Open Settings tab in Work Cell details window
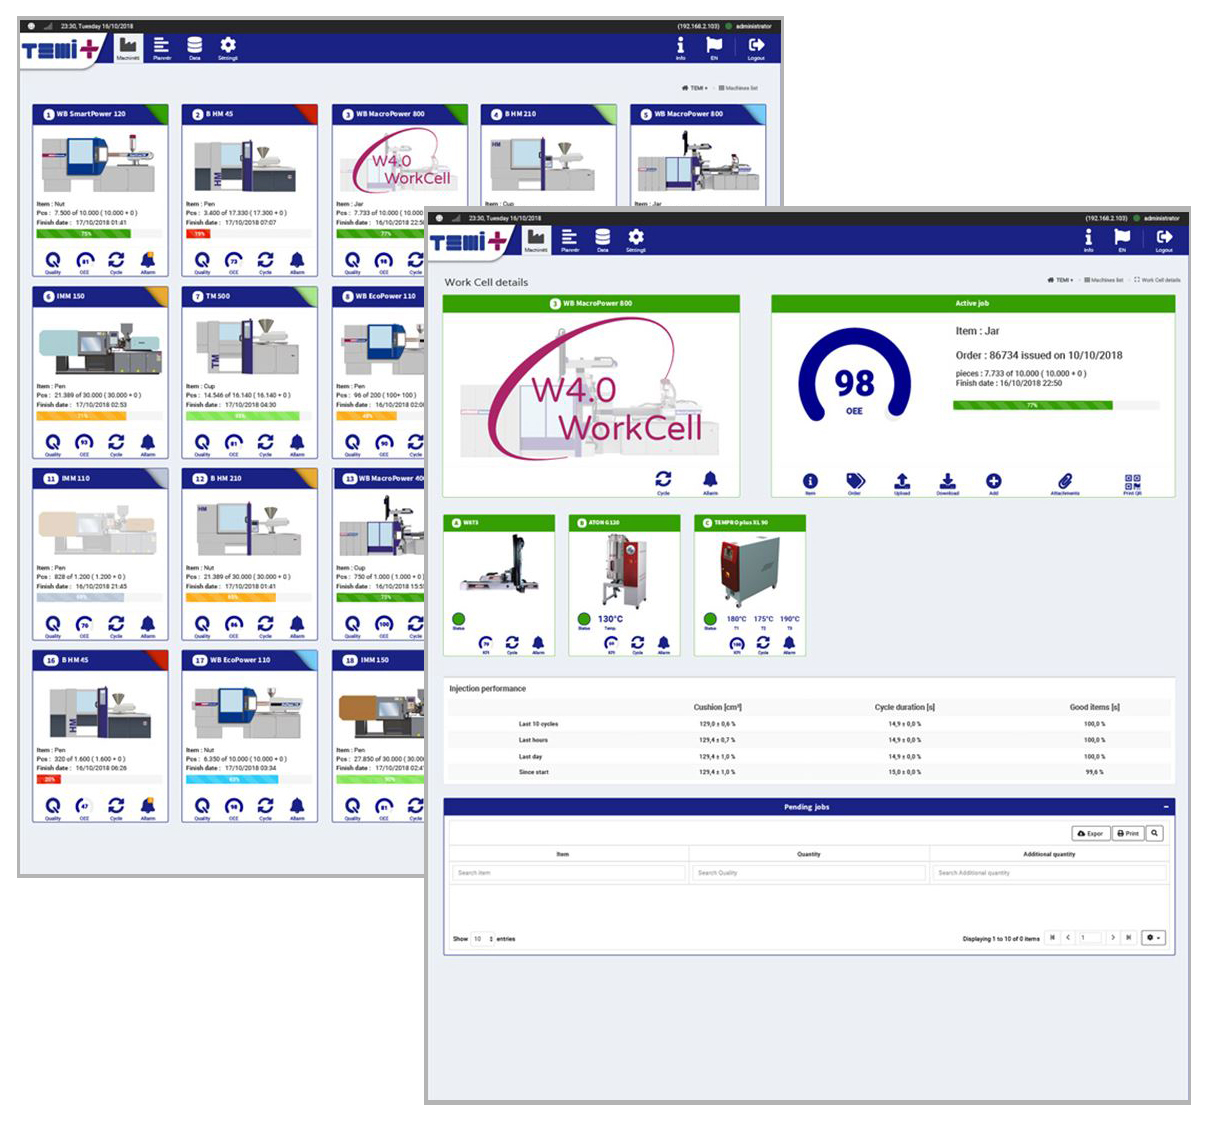 pyautogui.click(x=635, y=240)
